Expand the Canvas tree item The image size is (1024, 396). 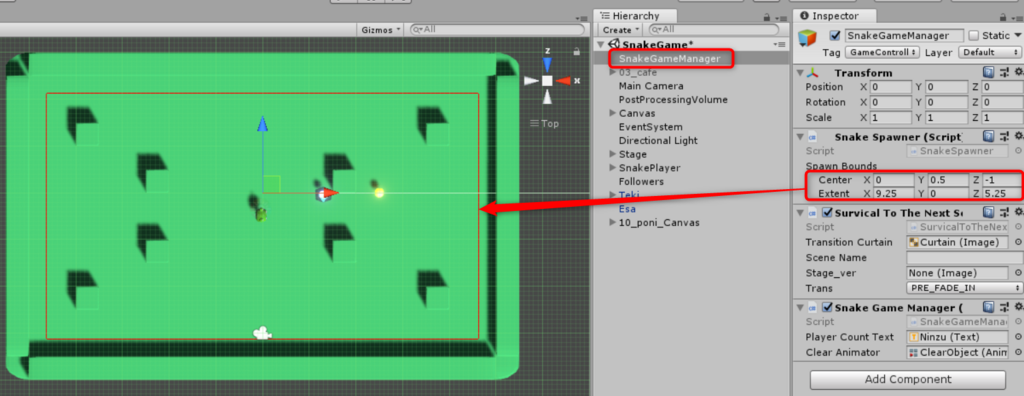[x=613, y=114]
